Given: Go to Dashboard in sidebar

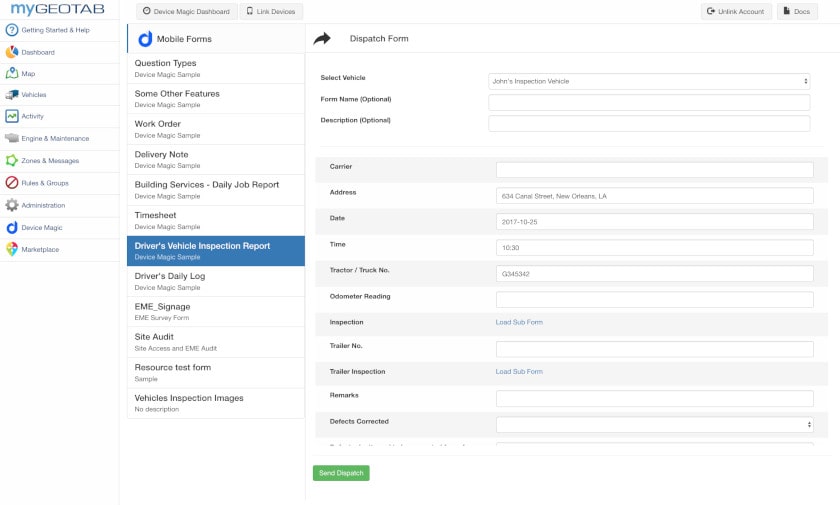Looking at the screenshot, I should point(59,52).
